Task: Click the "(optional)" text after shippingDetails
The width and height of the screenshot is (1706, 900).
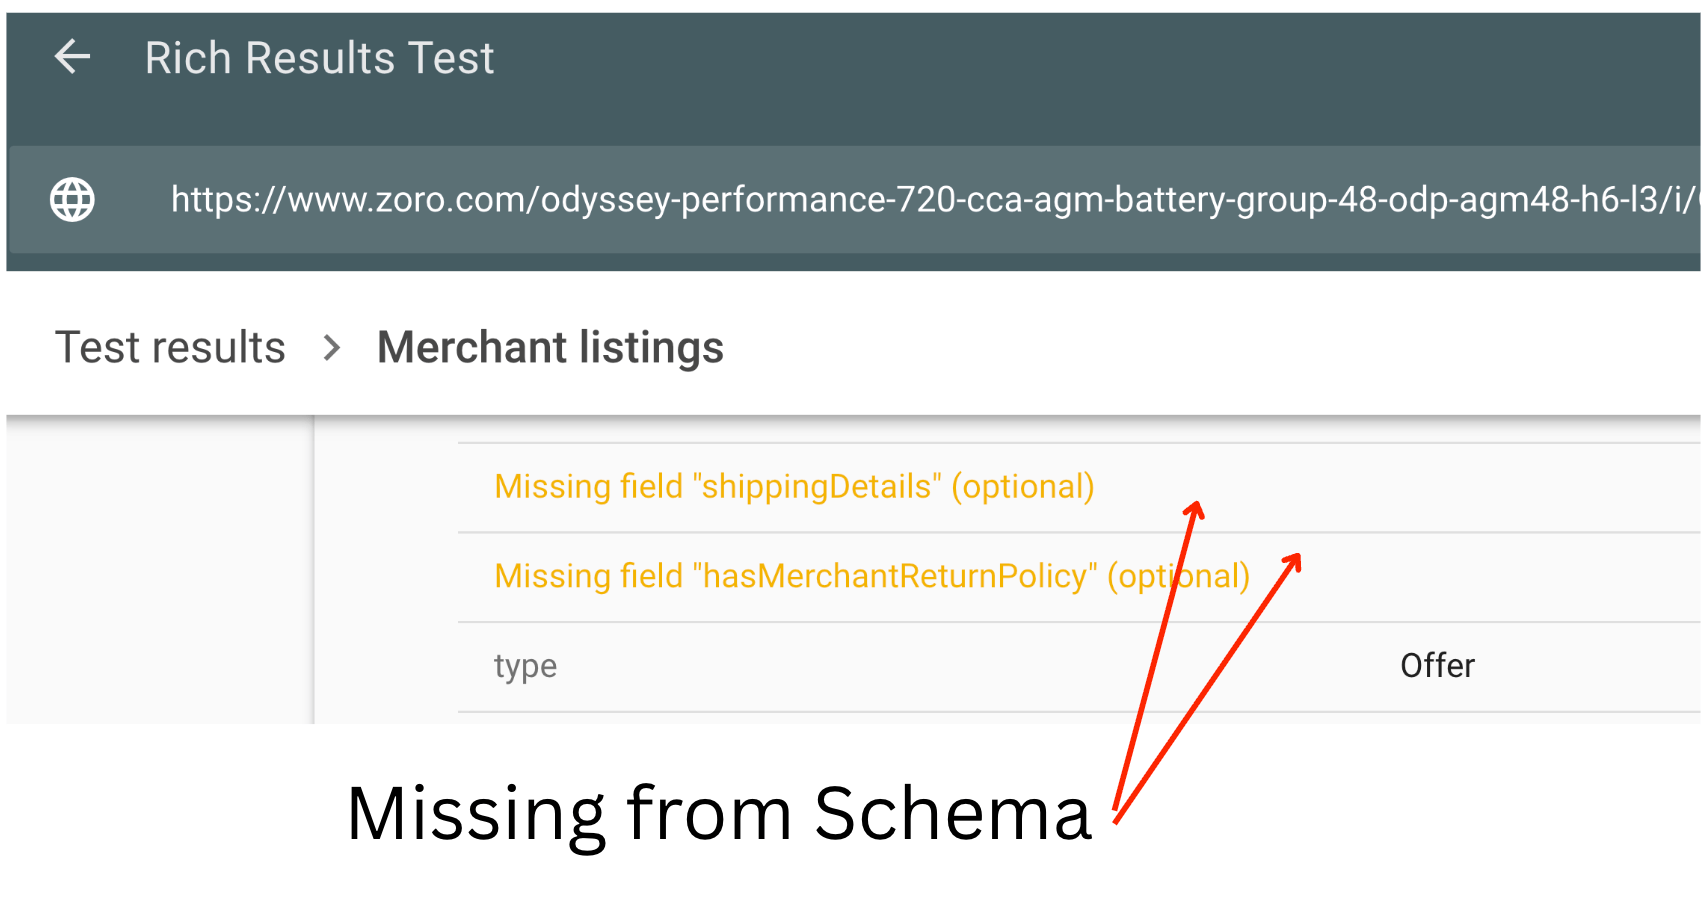Action: click(x=1022, y=487)
